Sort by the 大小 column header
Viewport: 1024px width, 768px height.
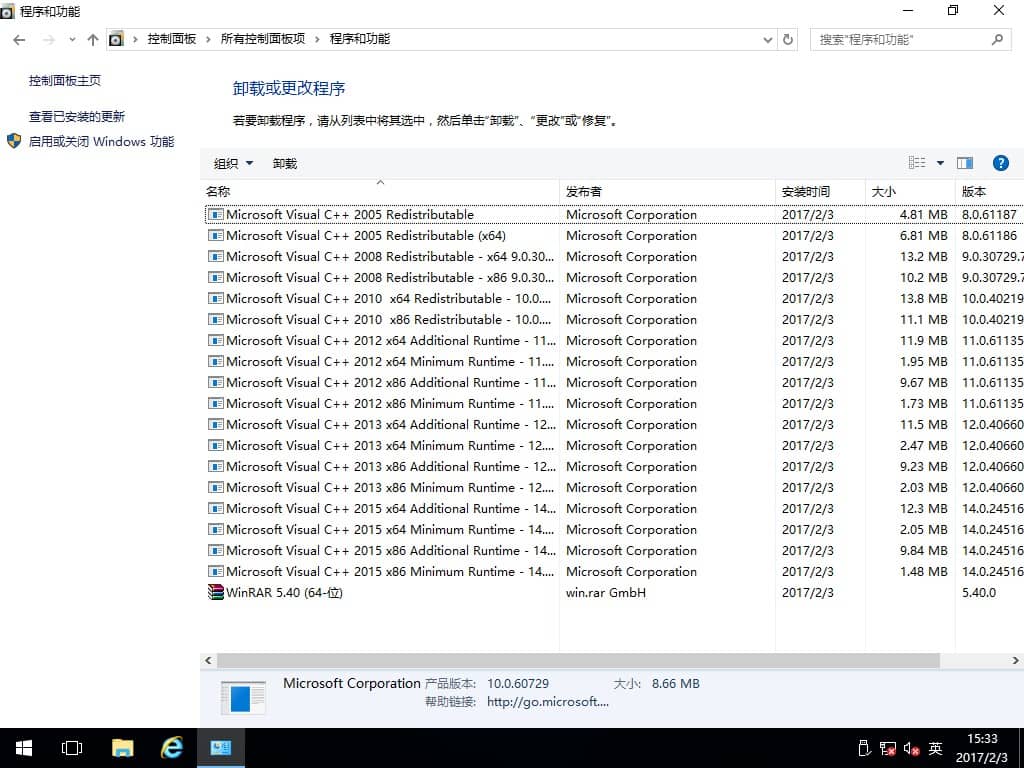coord(910,191)
